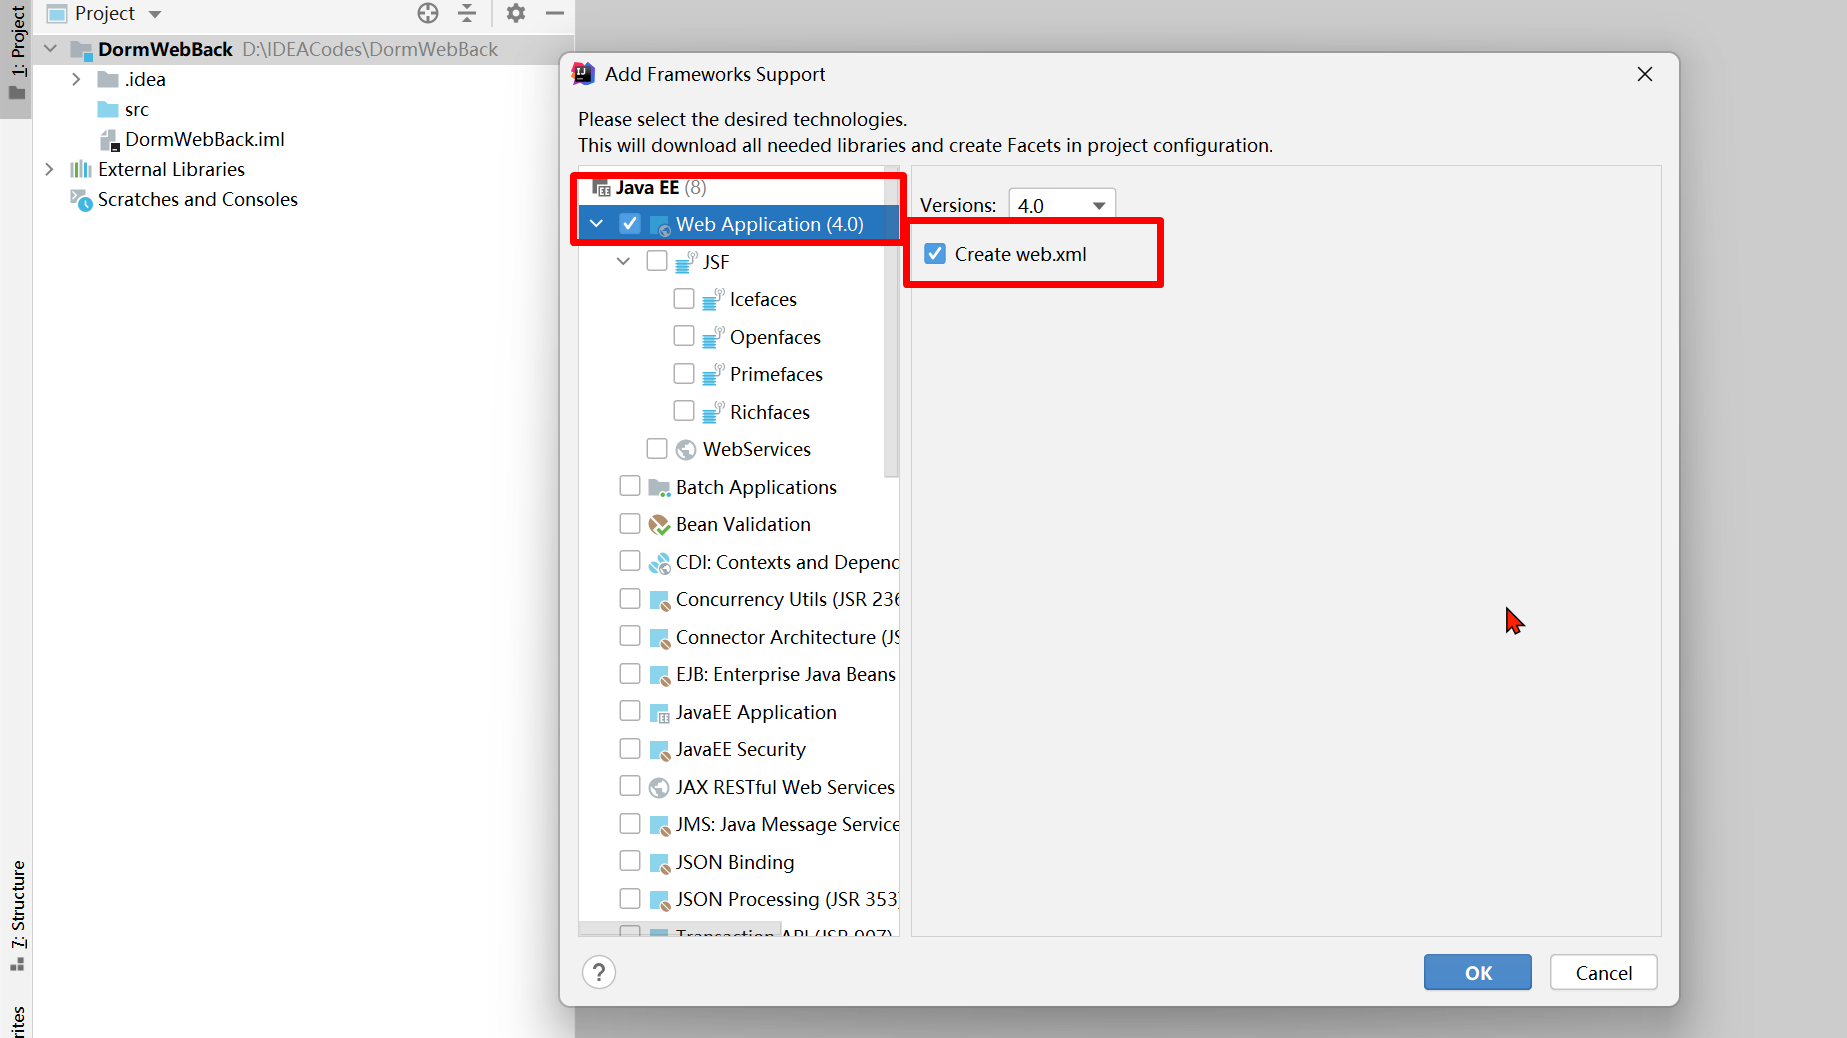This screenshot has height=1038, width=1847.
Task: Click the Batch Applications folder icon
Action: click(659, 487)
